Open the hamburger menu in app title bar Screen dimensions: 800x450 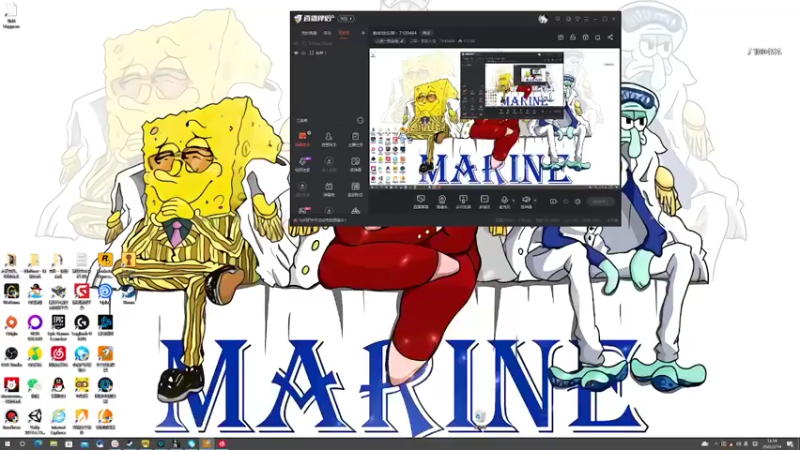pyautogui.click(x=586, y=19)
